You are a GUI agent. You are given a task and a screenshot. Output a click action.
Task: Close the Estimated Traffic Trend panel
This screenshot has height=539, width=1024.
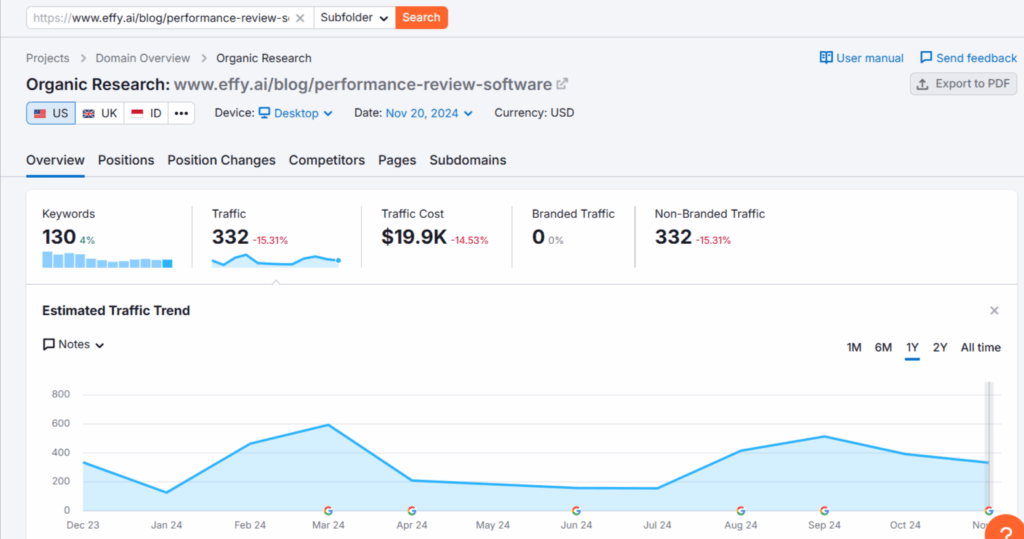pos(994,311)
